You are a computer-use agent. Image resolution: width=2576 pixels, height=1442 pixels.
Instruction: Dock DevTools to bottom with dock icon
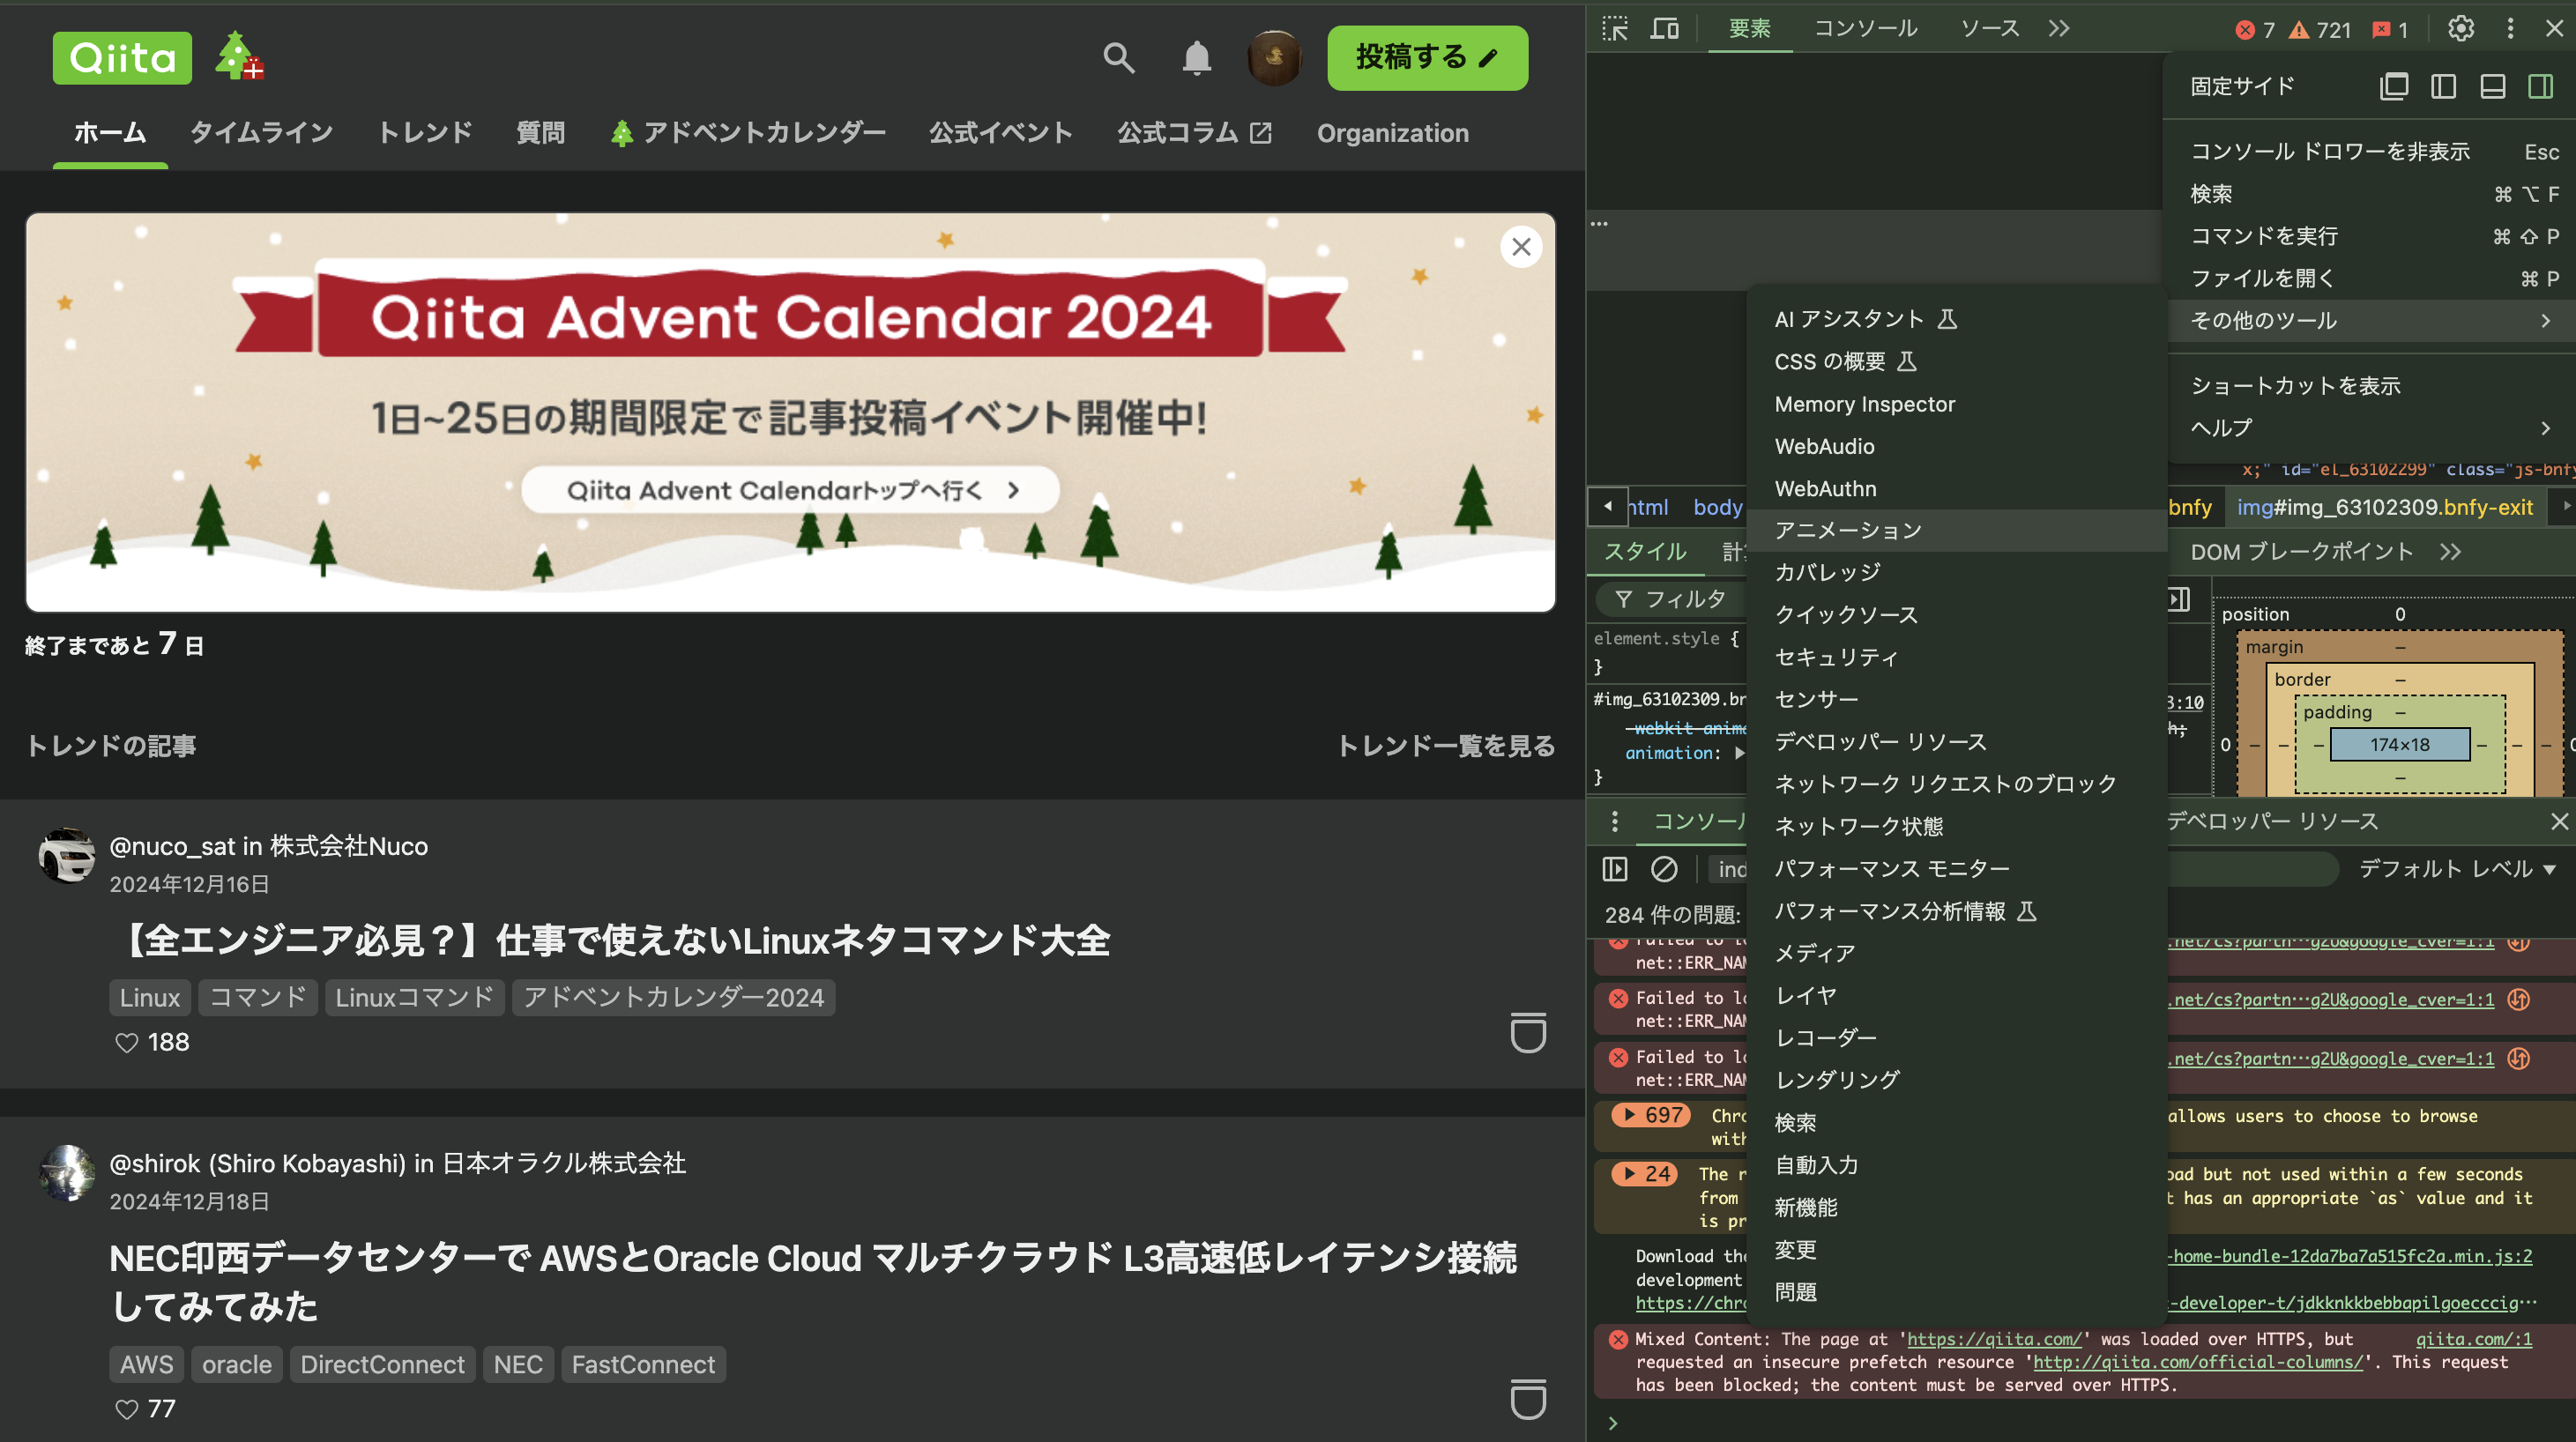pos(2491,86)
